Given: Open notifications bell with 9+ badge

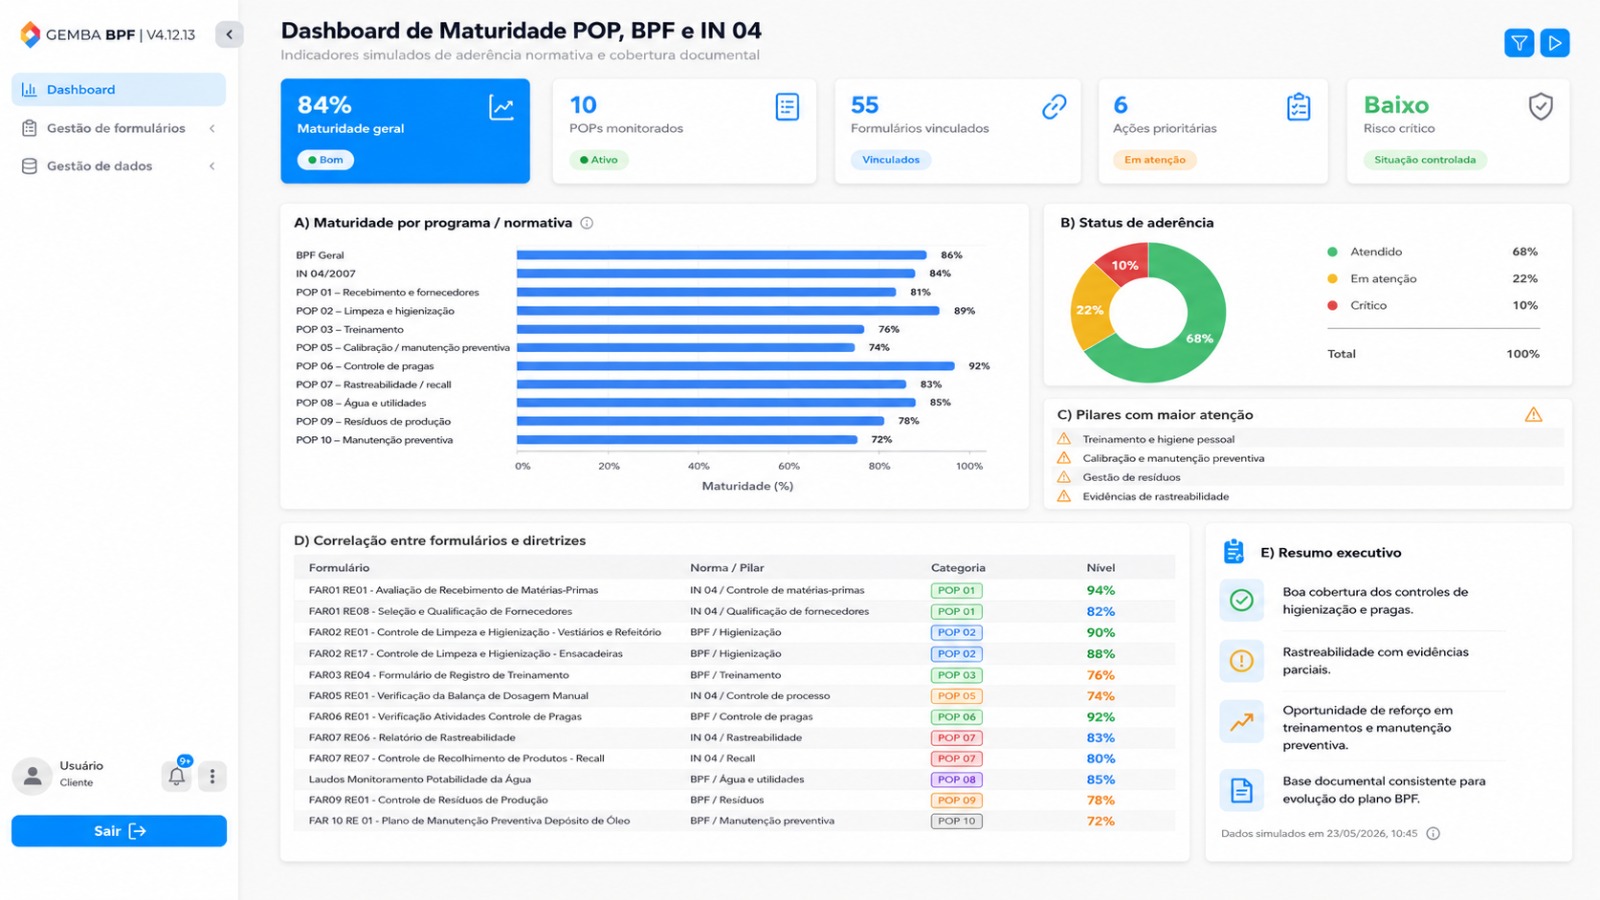Looking at the screenshot, I should tap(177, 776).
